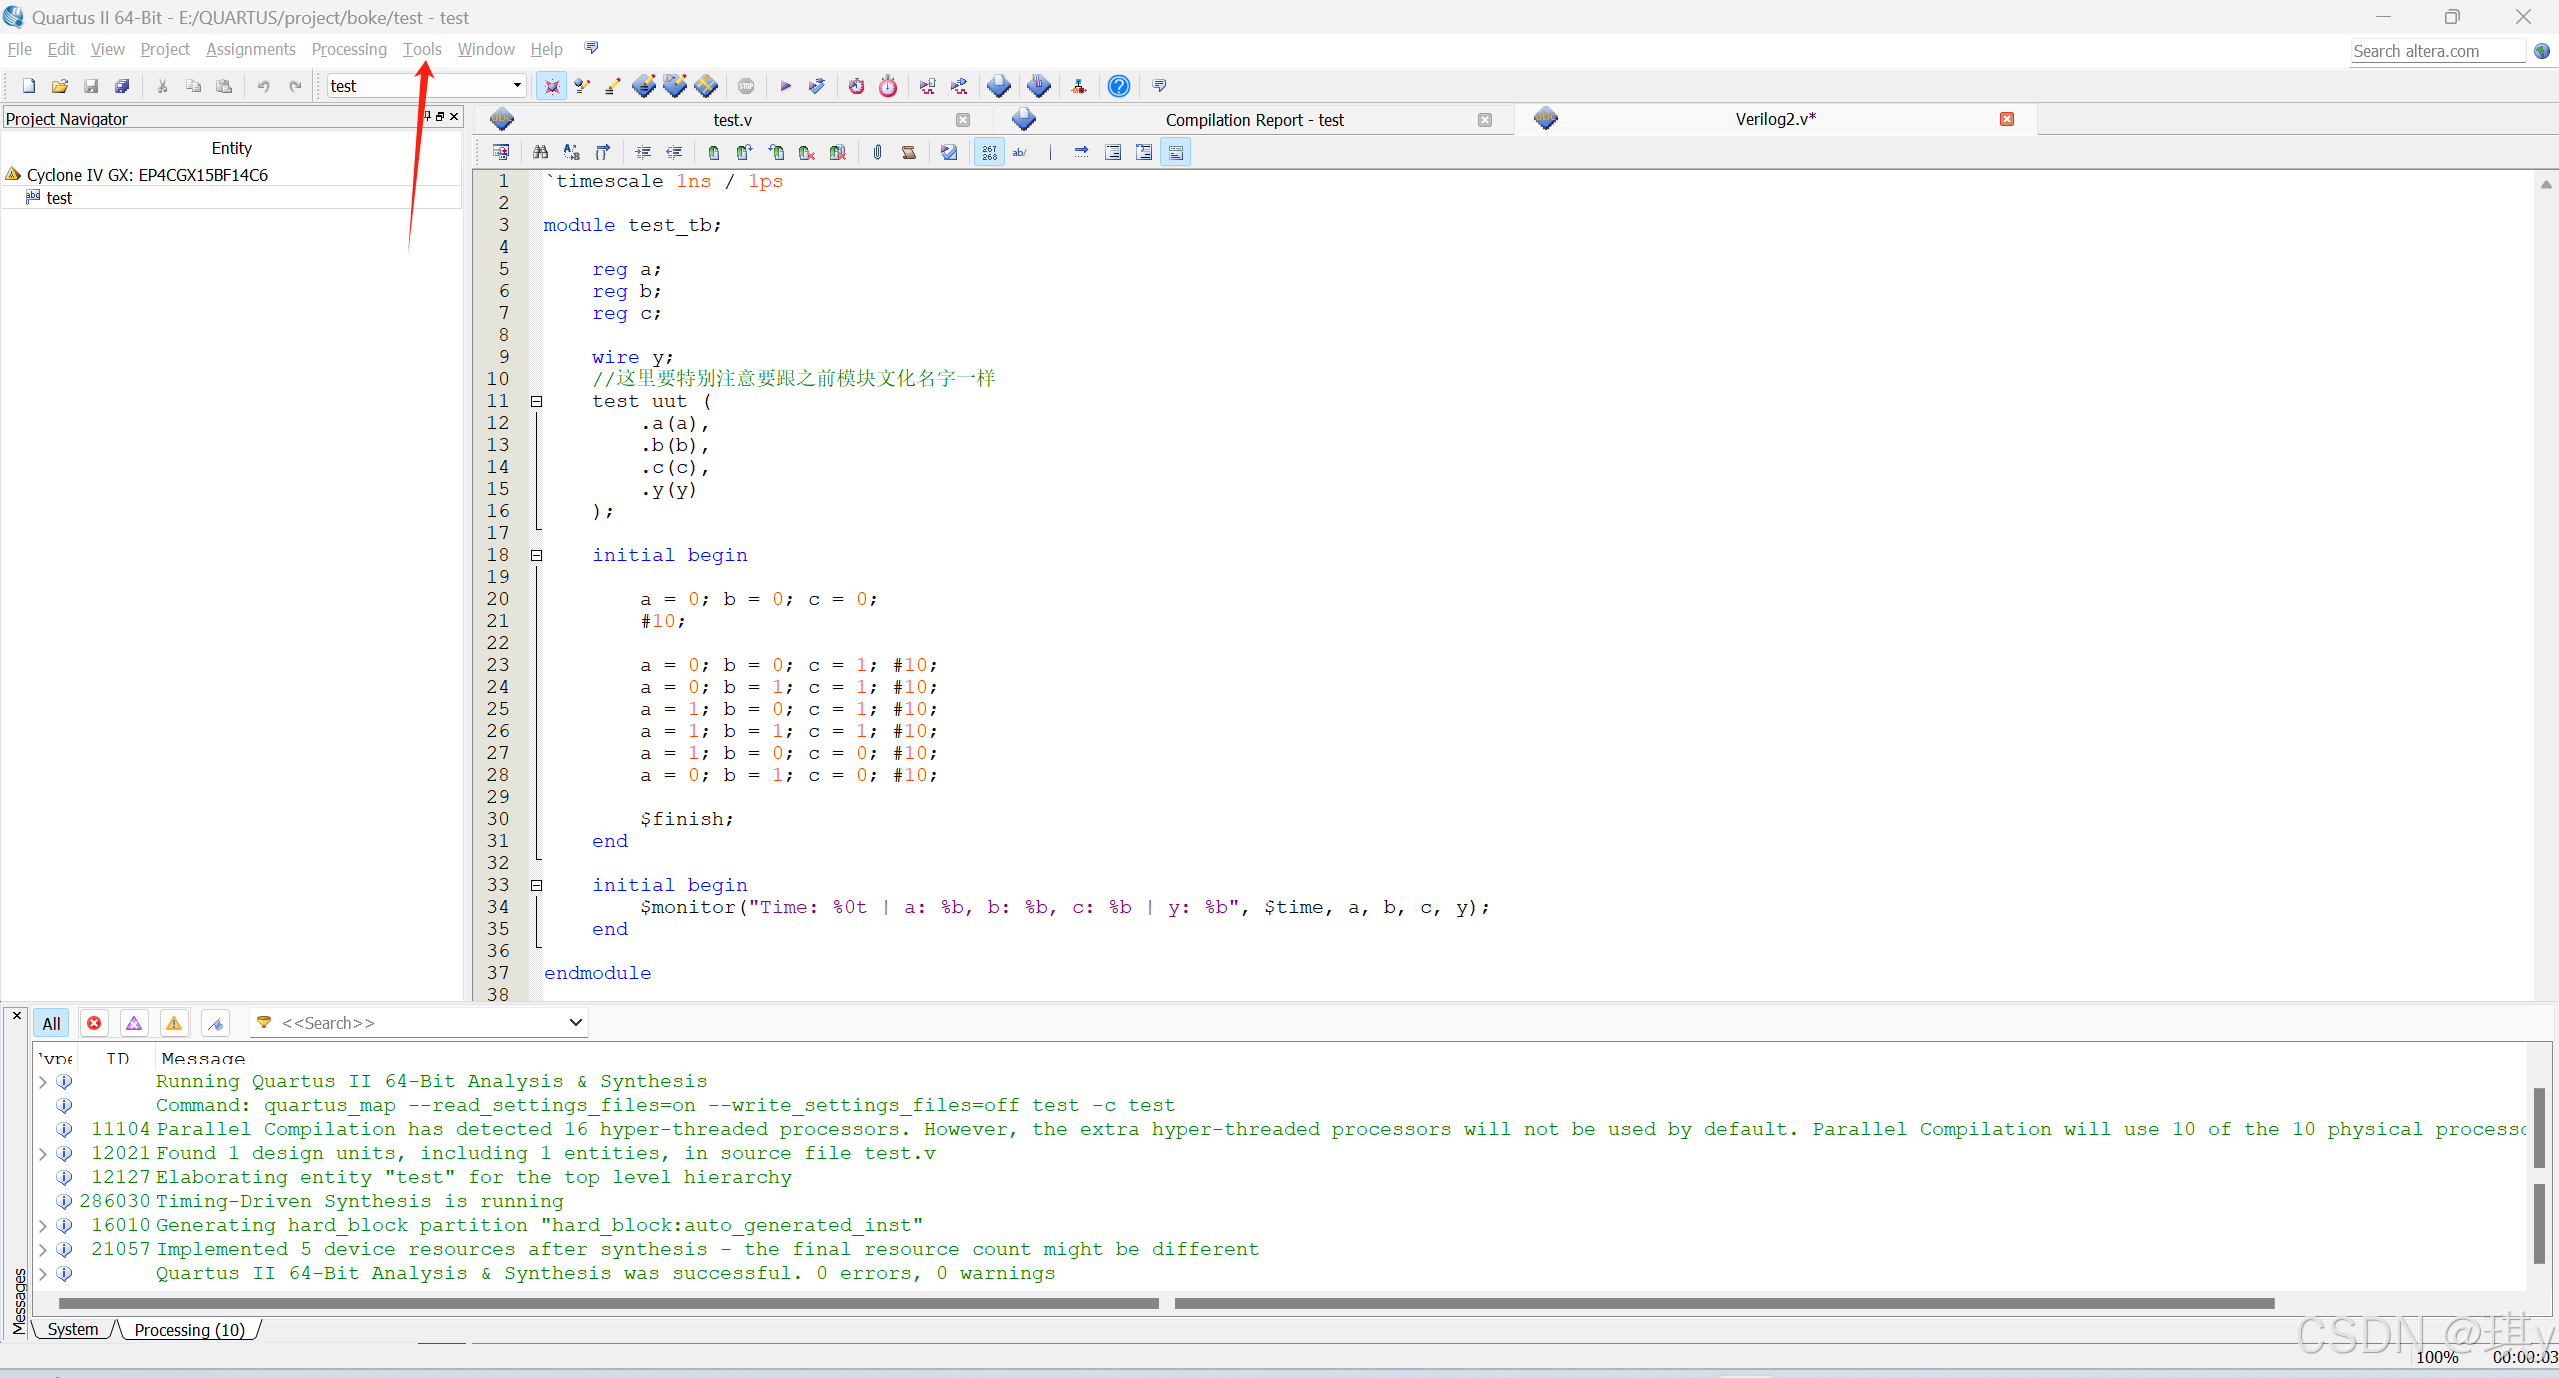
Task: Click the Start Compilation play icon
Action: (x=785, y=86)
